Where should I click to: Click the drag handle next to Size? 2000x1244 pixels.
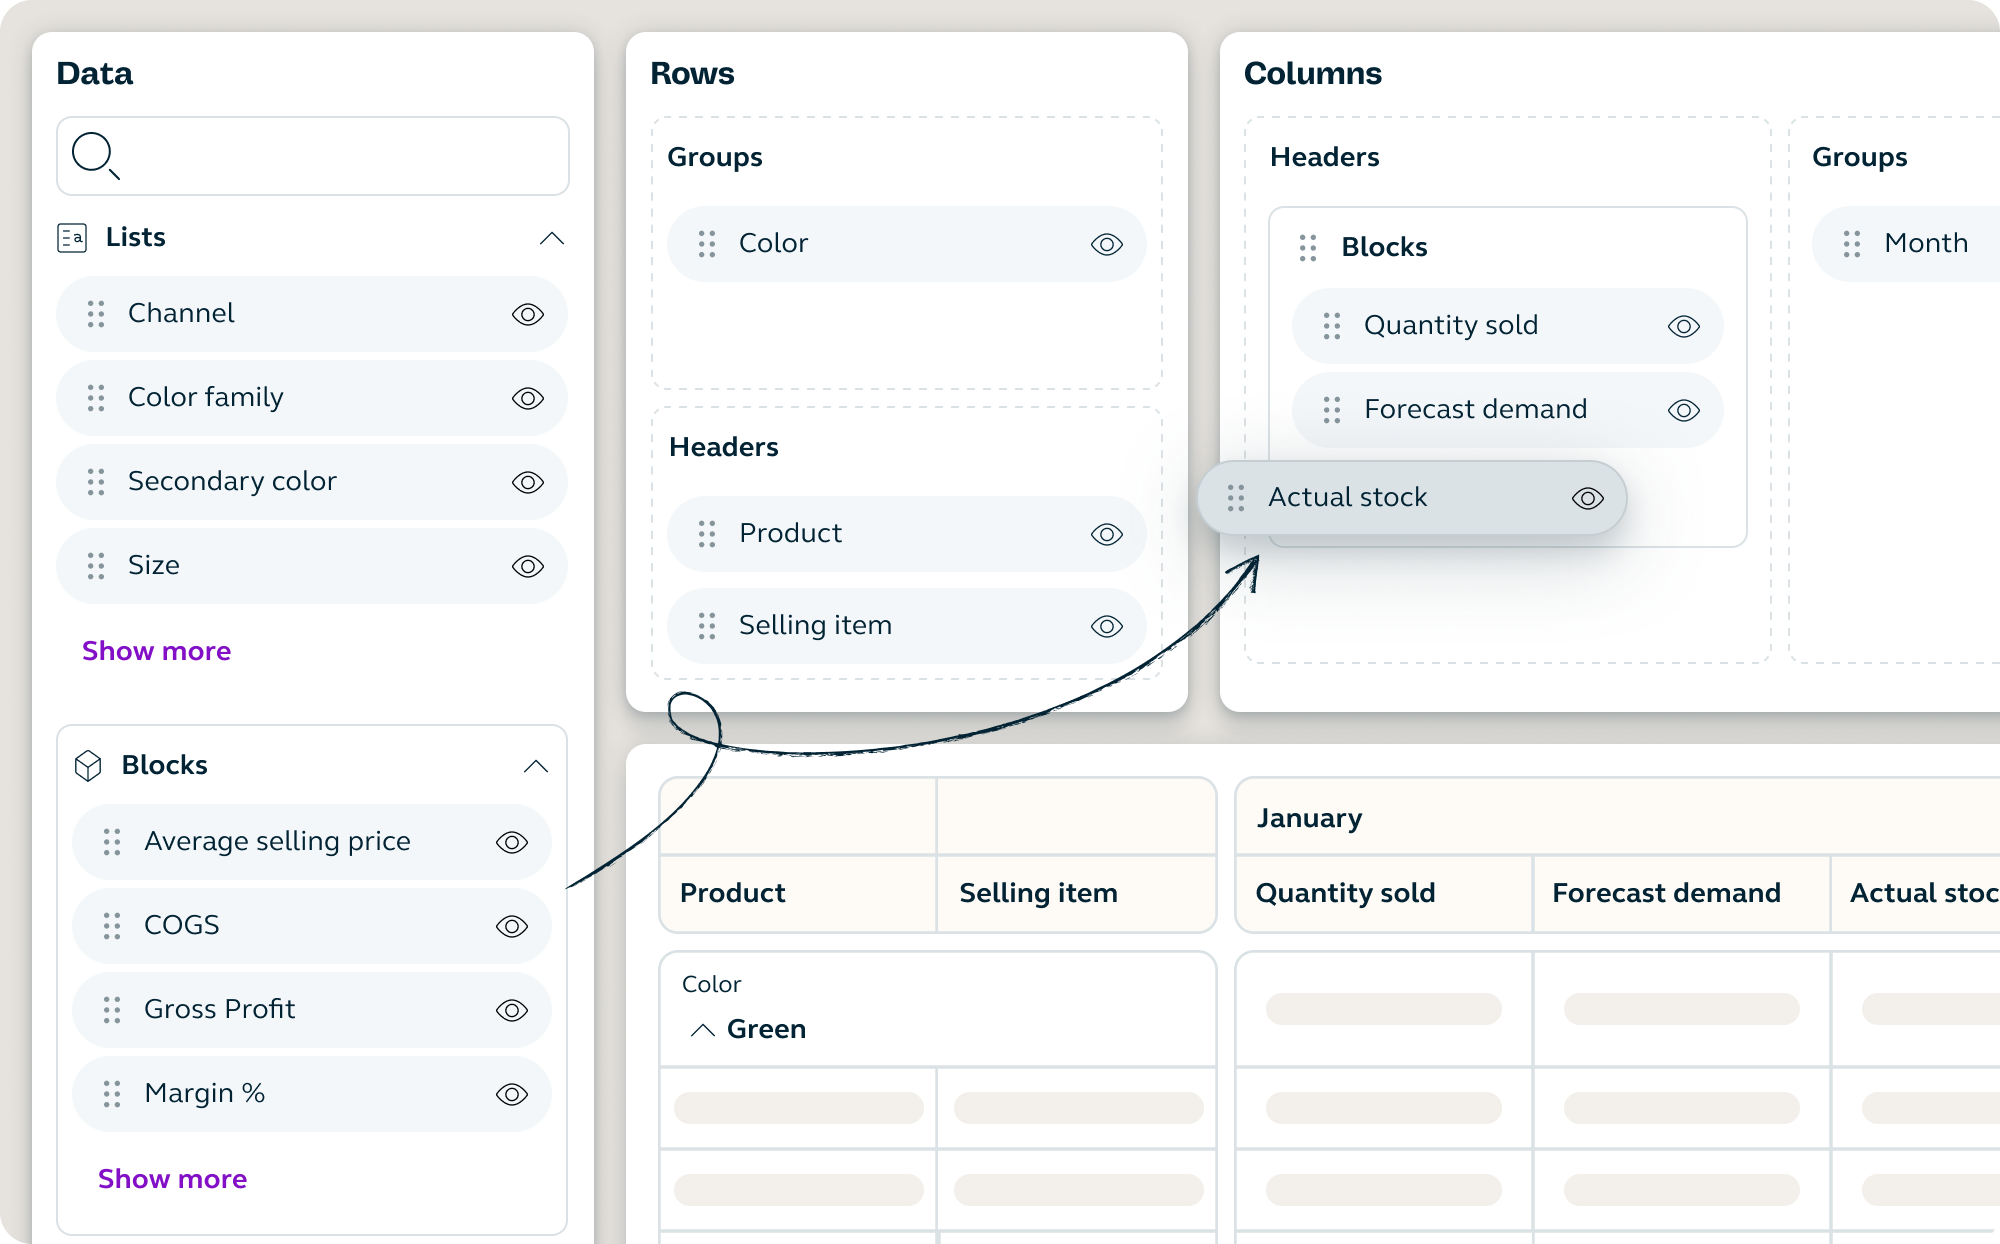[x=96, y=566]
